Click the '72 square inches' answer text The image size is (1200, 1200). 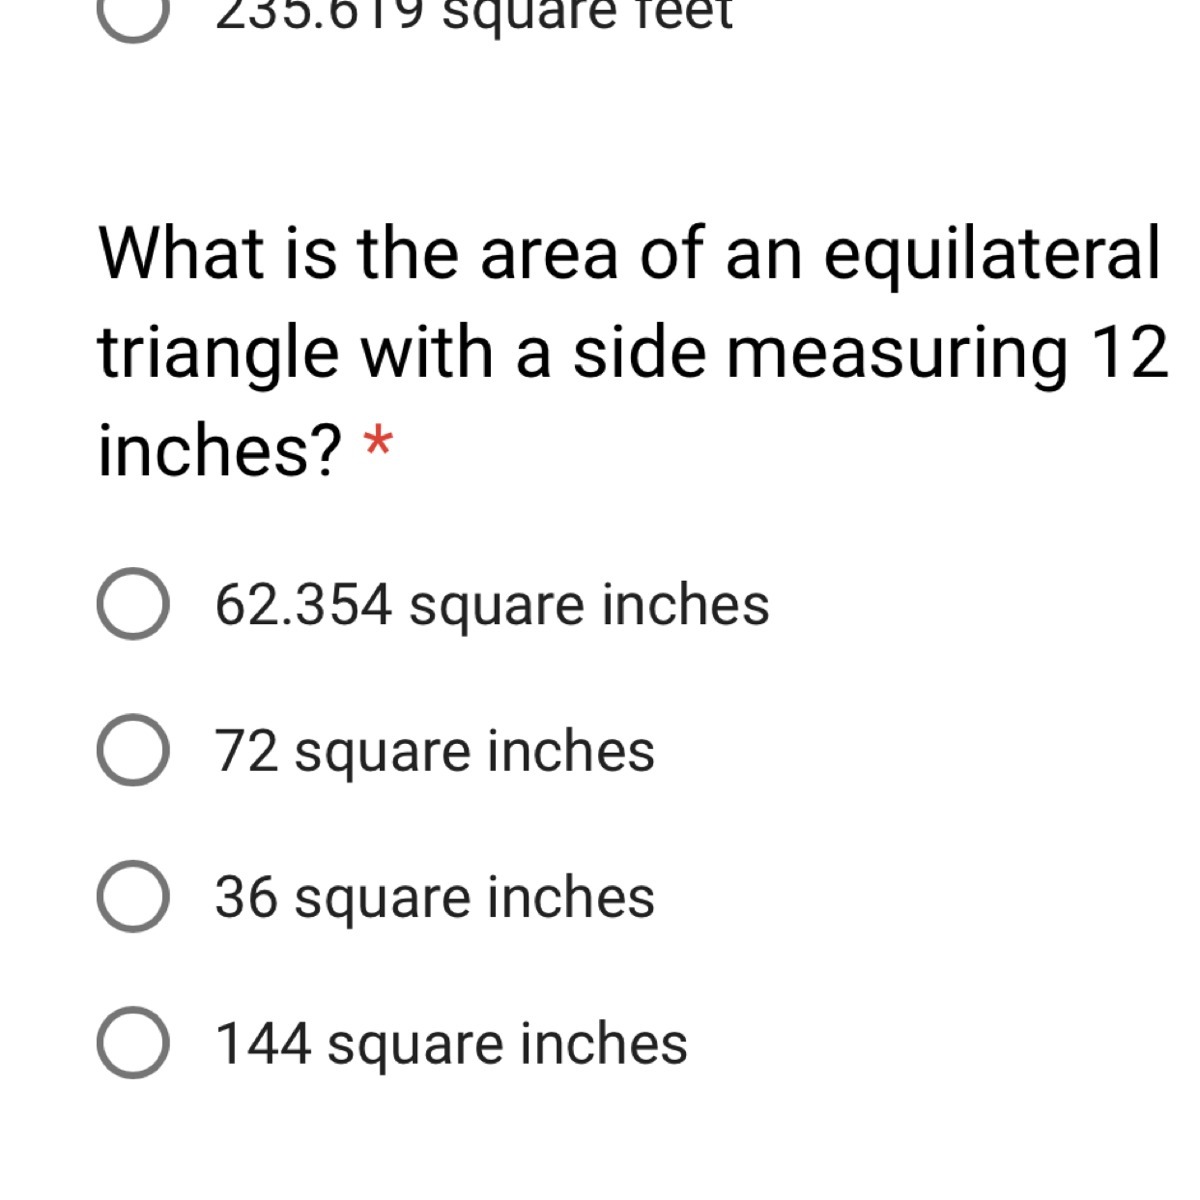(435, 752)
